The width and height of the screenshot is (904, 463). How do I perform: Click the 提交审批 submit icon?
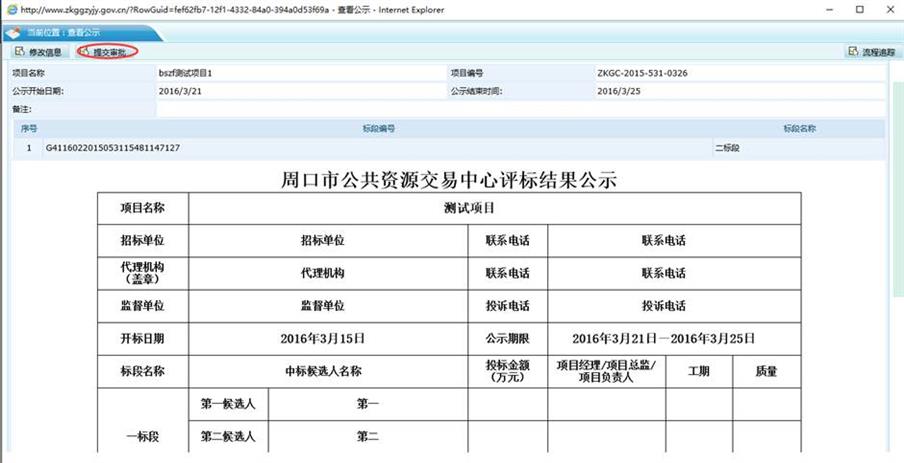[x=85, y=51]
